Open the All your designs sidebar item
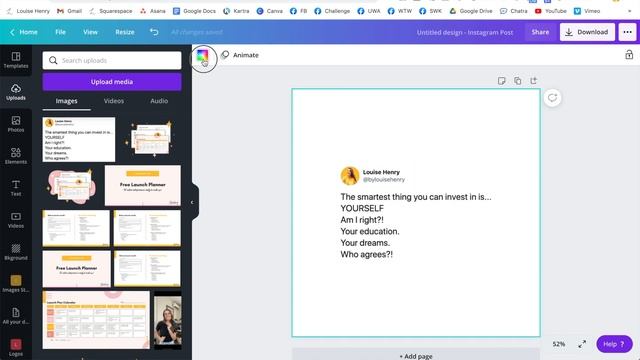The image size is (640, 360). 16,316
